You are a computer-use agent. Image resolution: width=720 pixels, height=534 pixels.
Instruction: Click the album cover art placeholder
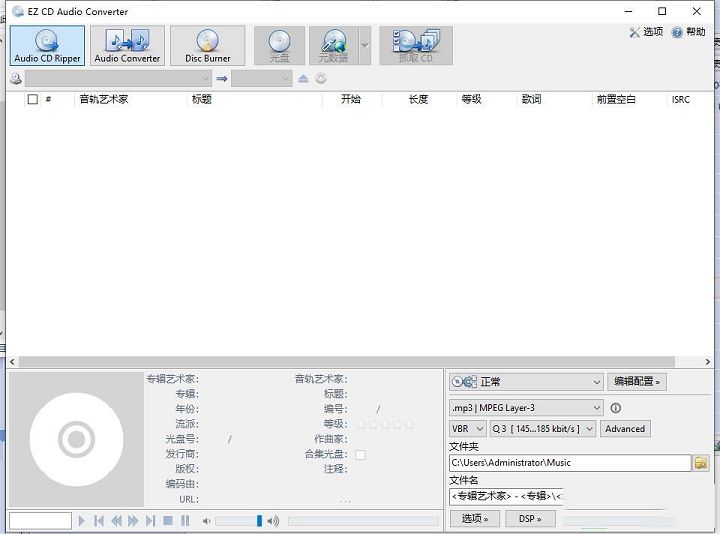coord(76,439)
